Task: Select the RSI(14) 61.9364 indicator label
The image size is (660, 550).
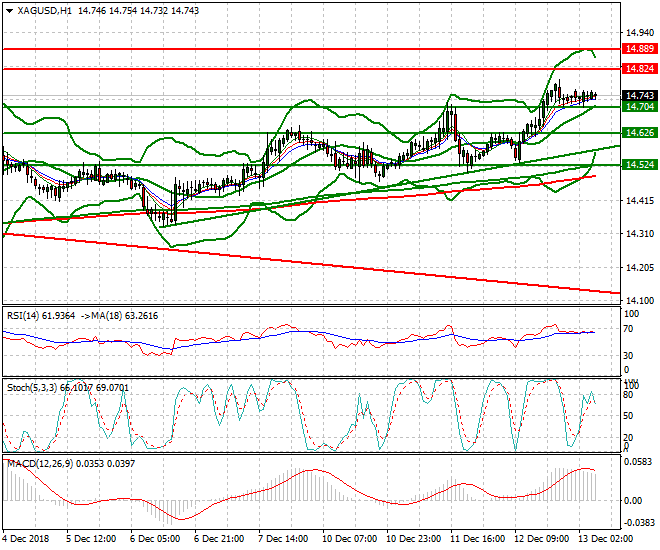Action: pyautogui.click(x=41, y=316)
